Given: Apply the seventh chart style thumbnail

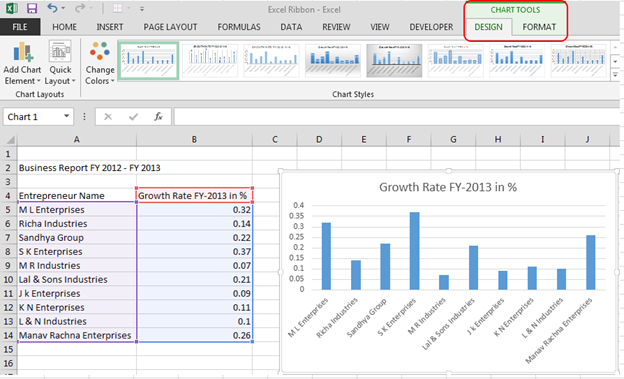Looking at the screenshot, I should coord(517,61).
